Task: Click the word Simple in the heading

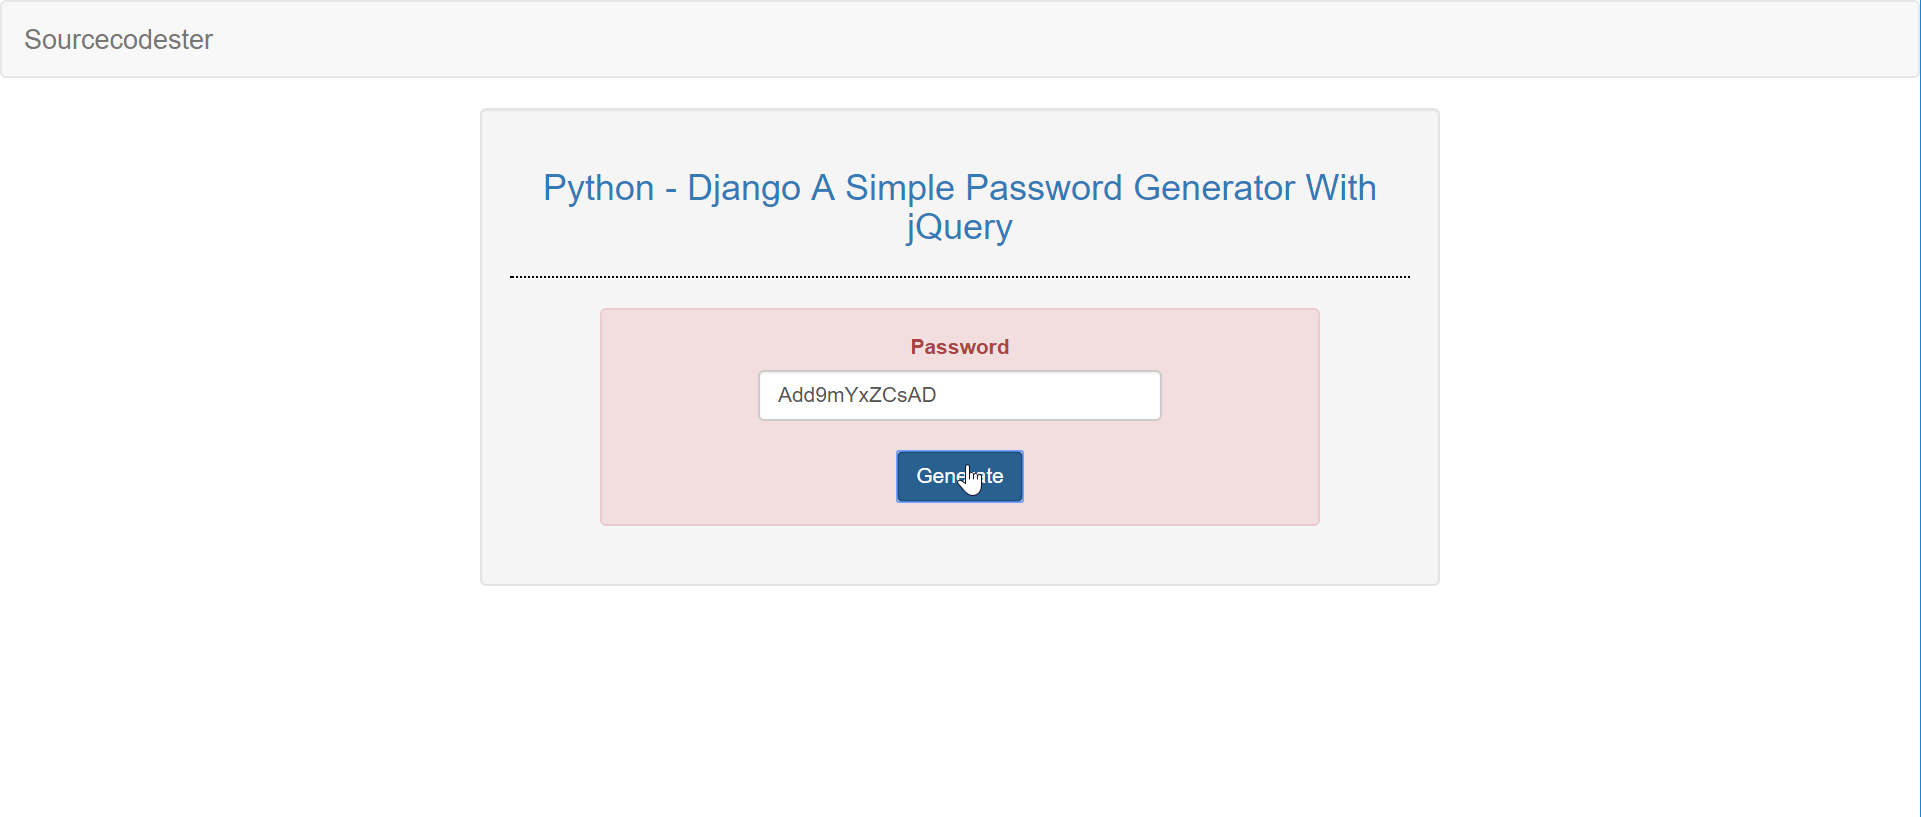Action: [899, 188]
